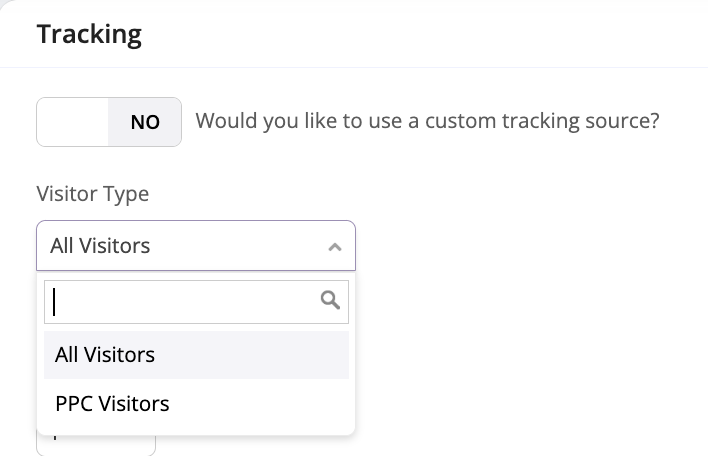The height and width of the screenshot is (456, 708).
Task: Click the custom tracking source question text
Action: [427, 122]
